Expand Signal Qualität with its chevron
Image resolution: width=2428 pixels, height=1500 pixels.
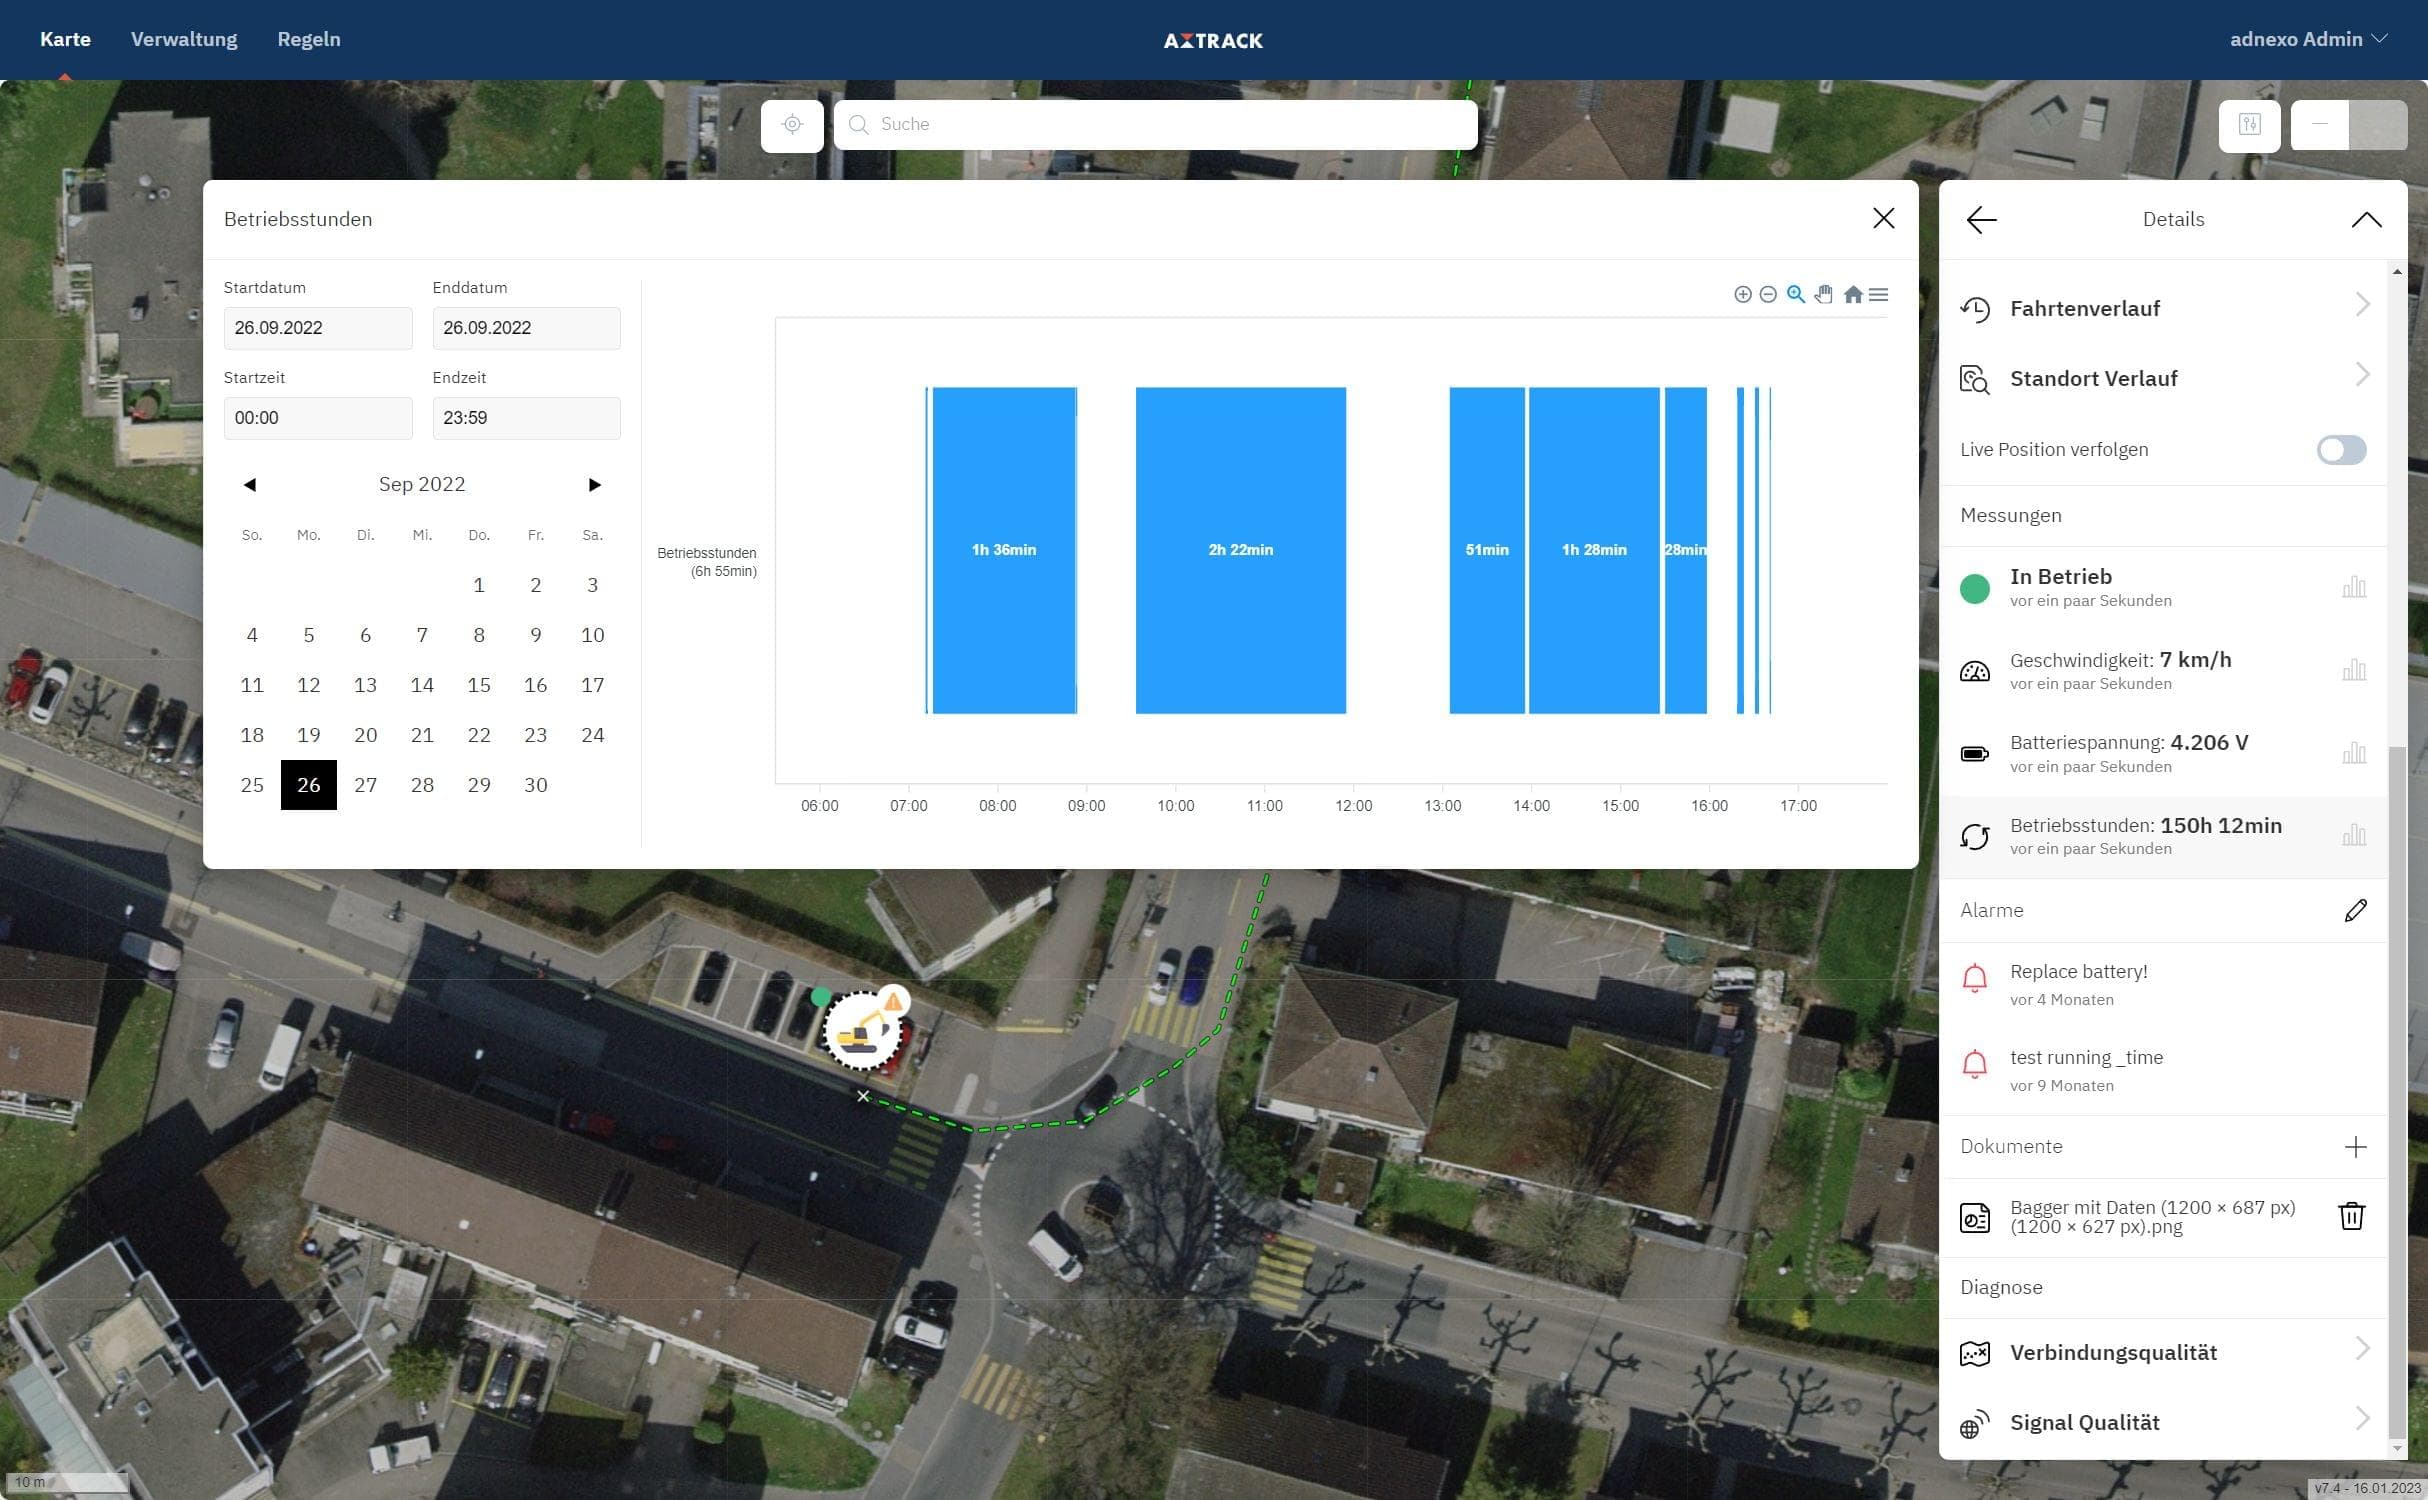click(x=2362, y=1419)
